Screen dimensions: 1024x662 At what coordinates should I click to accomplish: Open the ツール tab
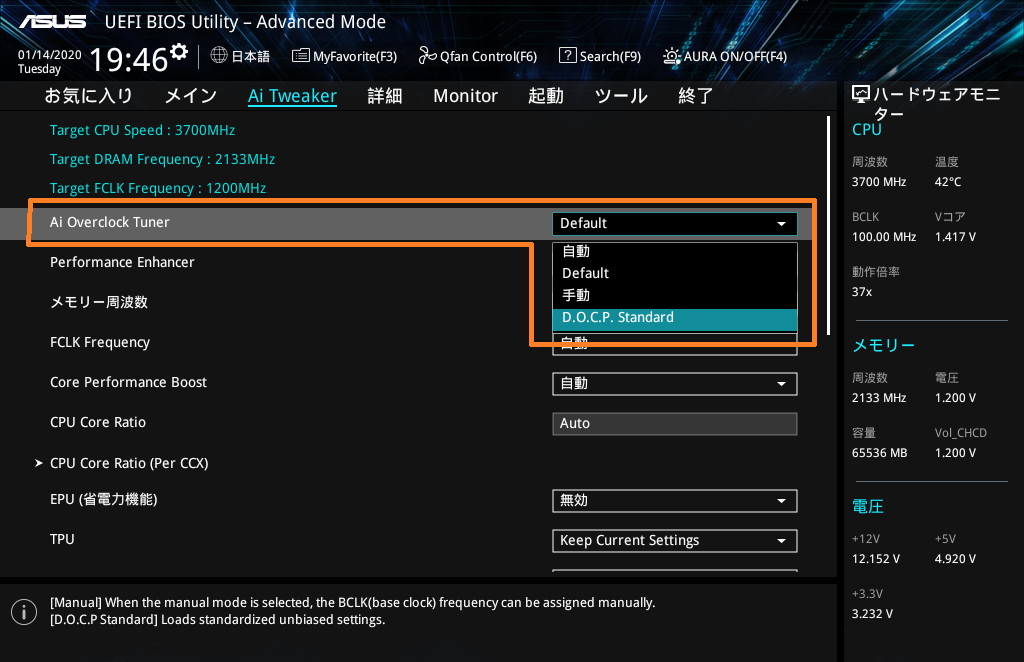click(621, 96)
